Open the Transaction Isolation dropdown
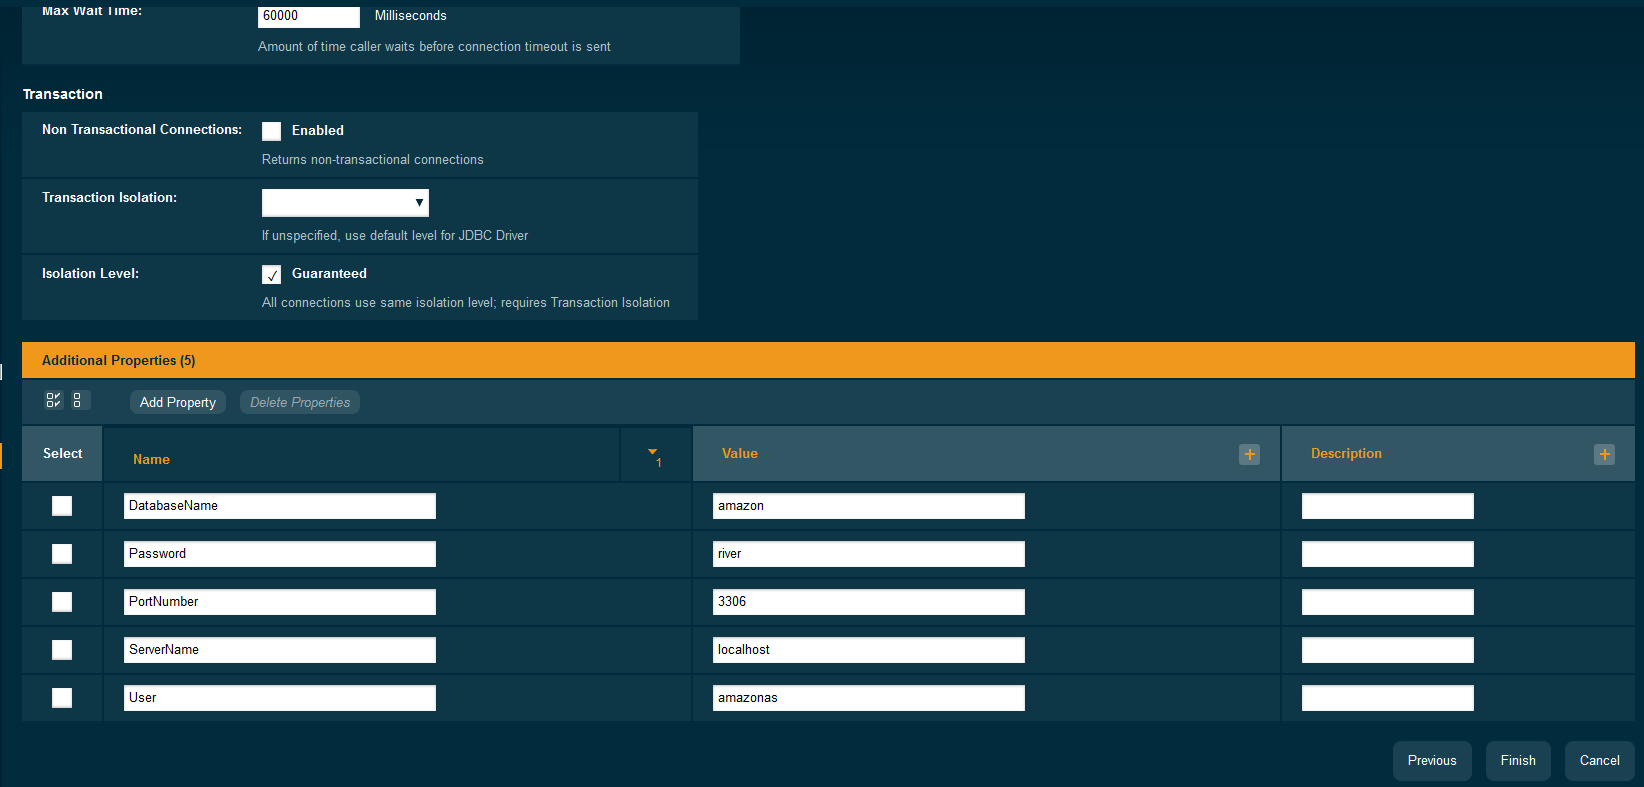 click(345, 203)
